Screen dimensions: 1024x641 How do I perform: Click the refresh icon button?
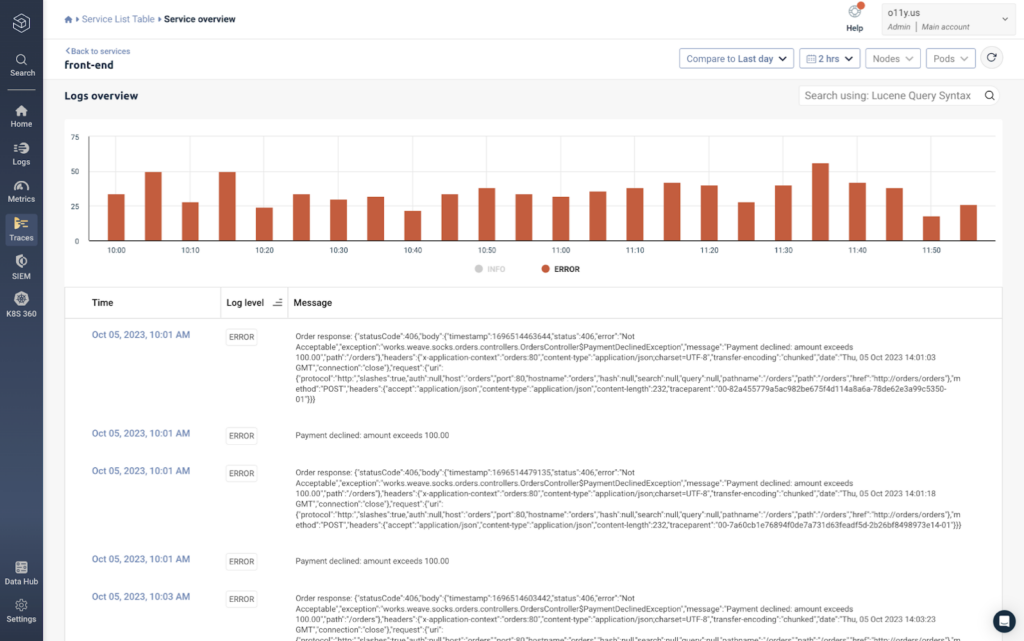(991, 58)
